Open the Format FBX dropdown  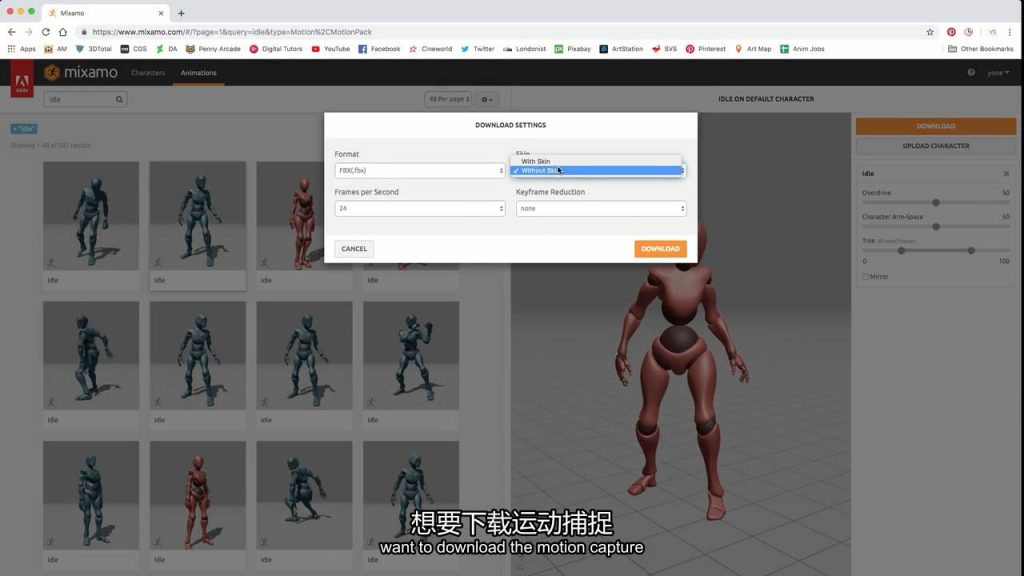click(x=420, y=170)
